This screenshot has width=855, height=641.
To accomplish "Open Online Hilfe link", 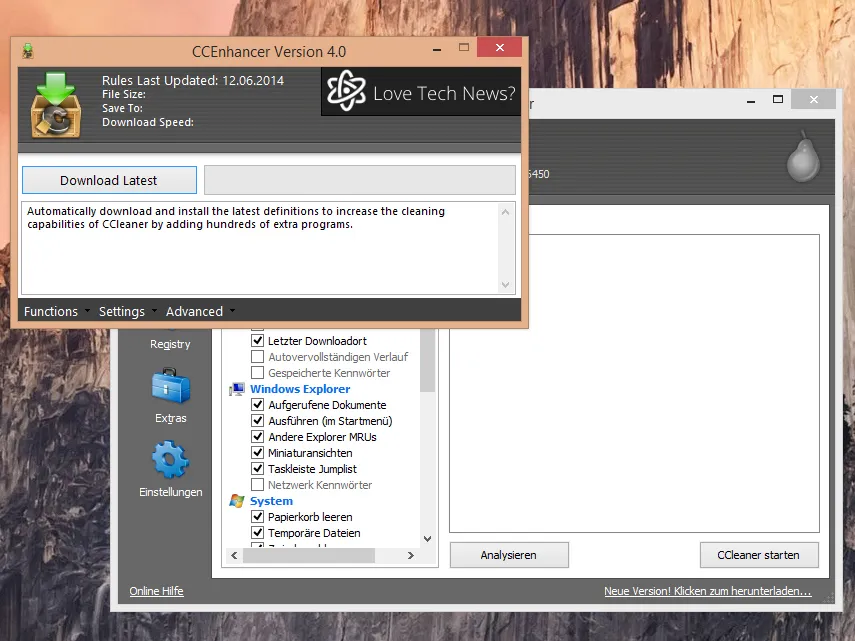I will pyautogui.click(x=156, y=591).
